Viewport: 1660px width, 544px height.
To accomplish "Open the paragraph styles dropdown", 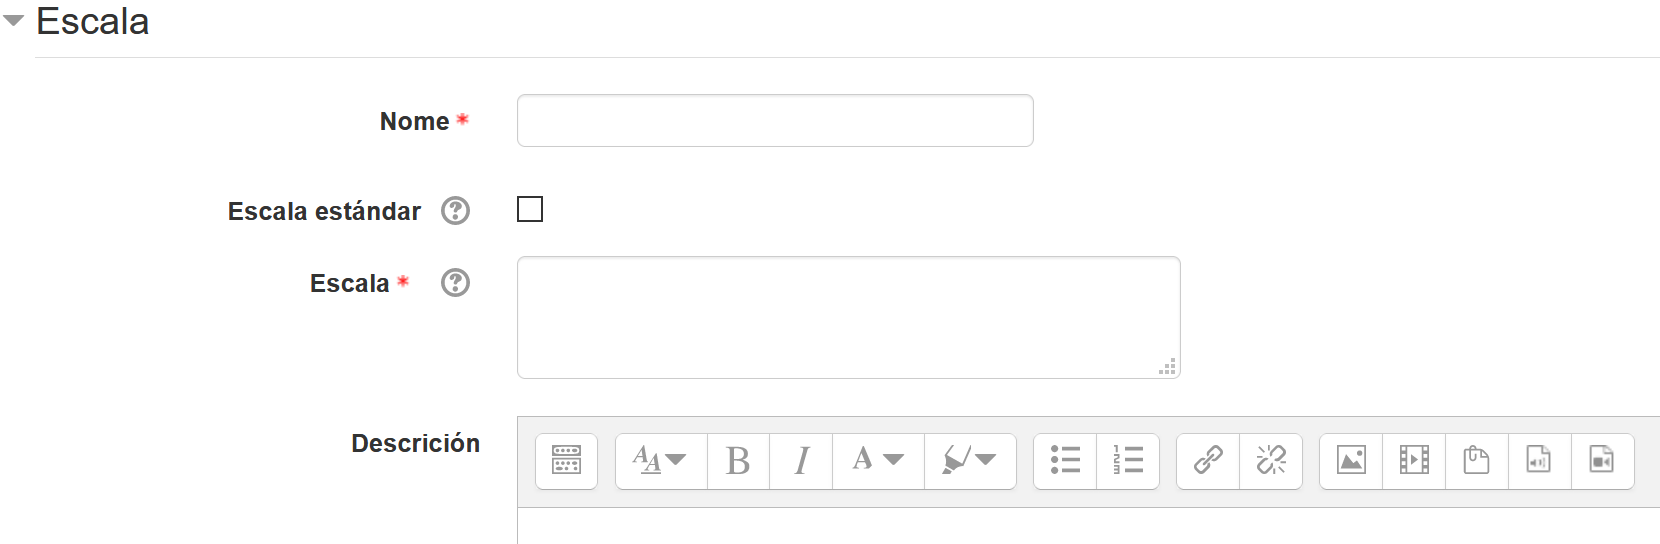I will [661, 460].
